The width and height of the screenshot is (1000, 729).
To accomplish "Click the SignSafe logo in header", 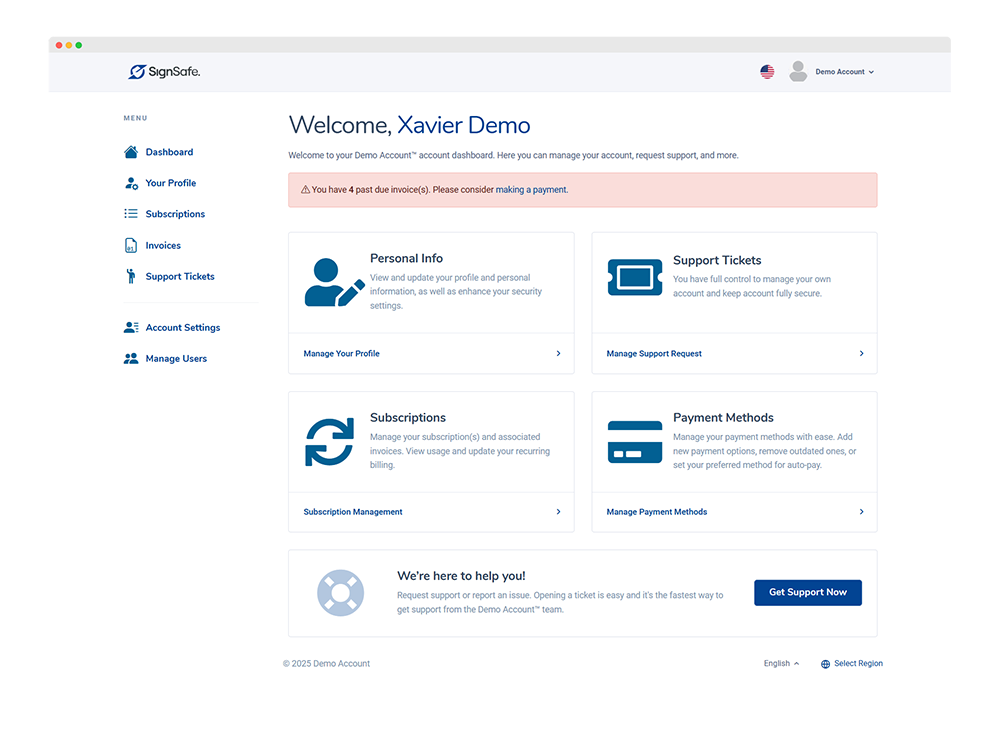I will [x=164, y=72].
